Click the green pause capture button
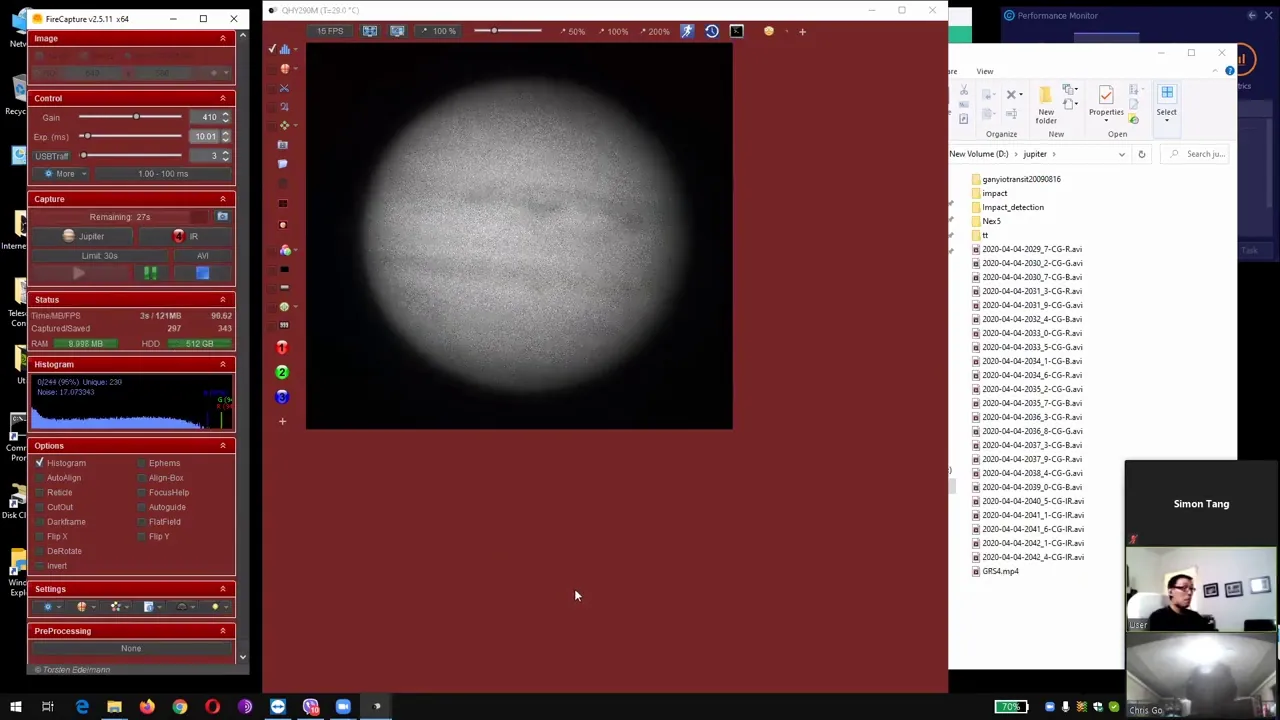1280x720 pixels. (x=150, y=273)
